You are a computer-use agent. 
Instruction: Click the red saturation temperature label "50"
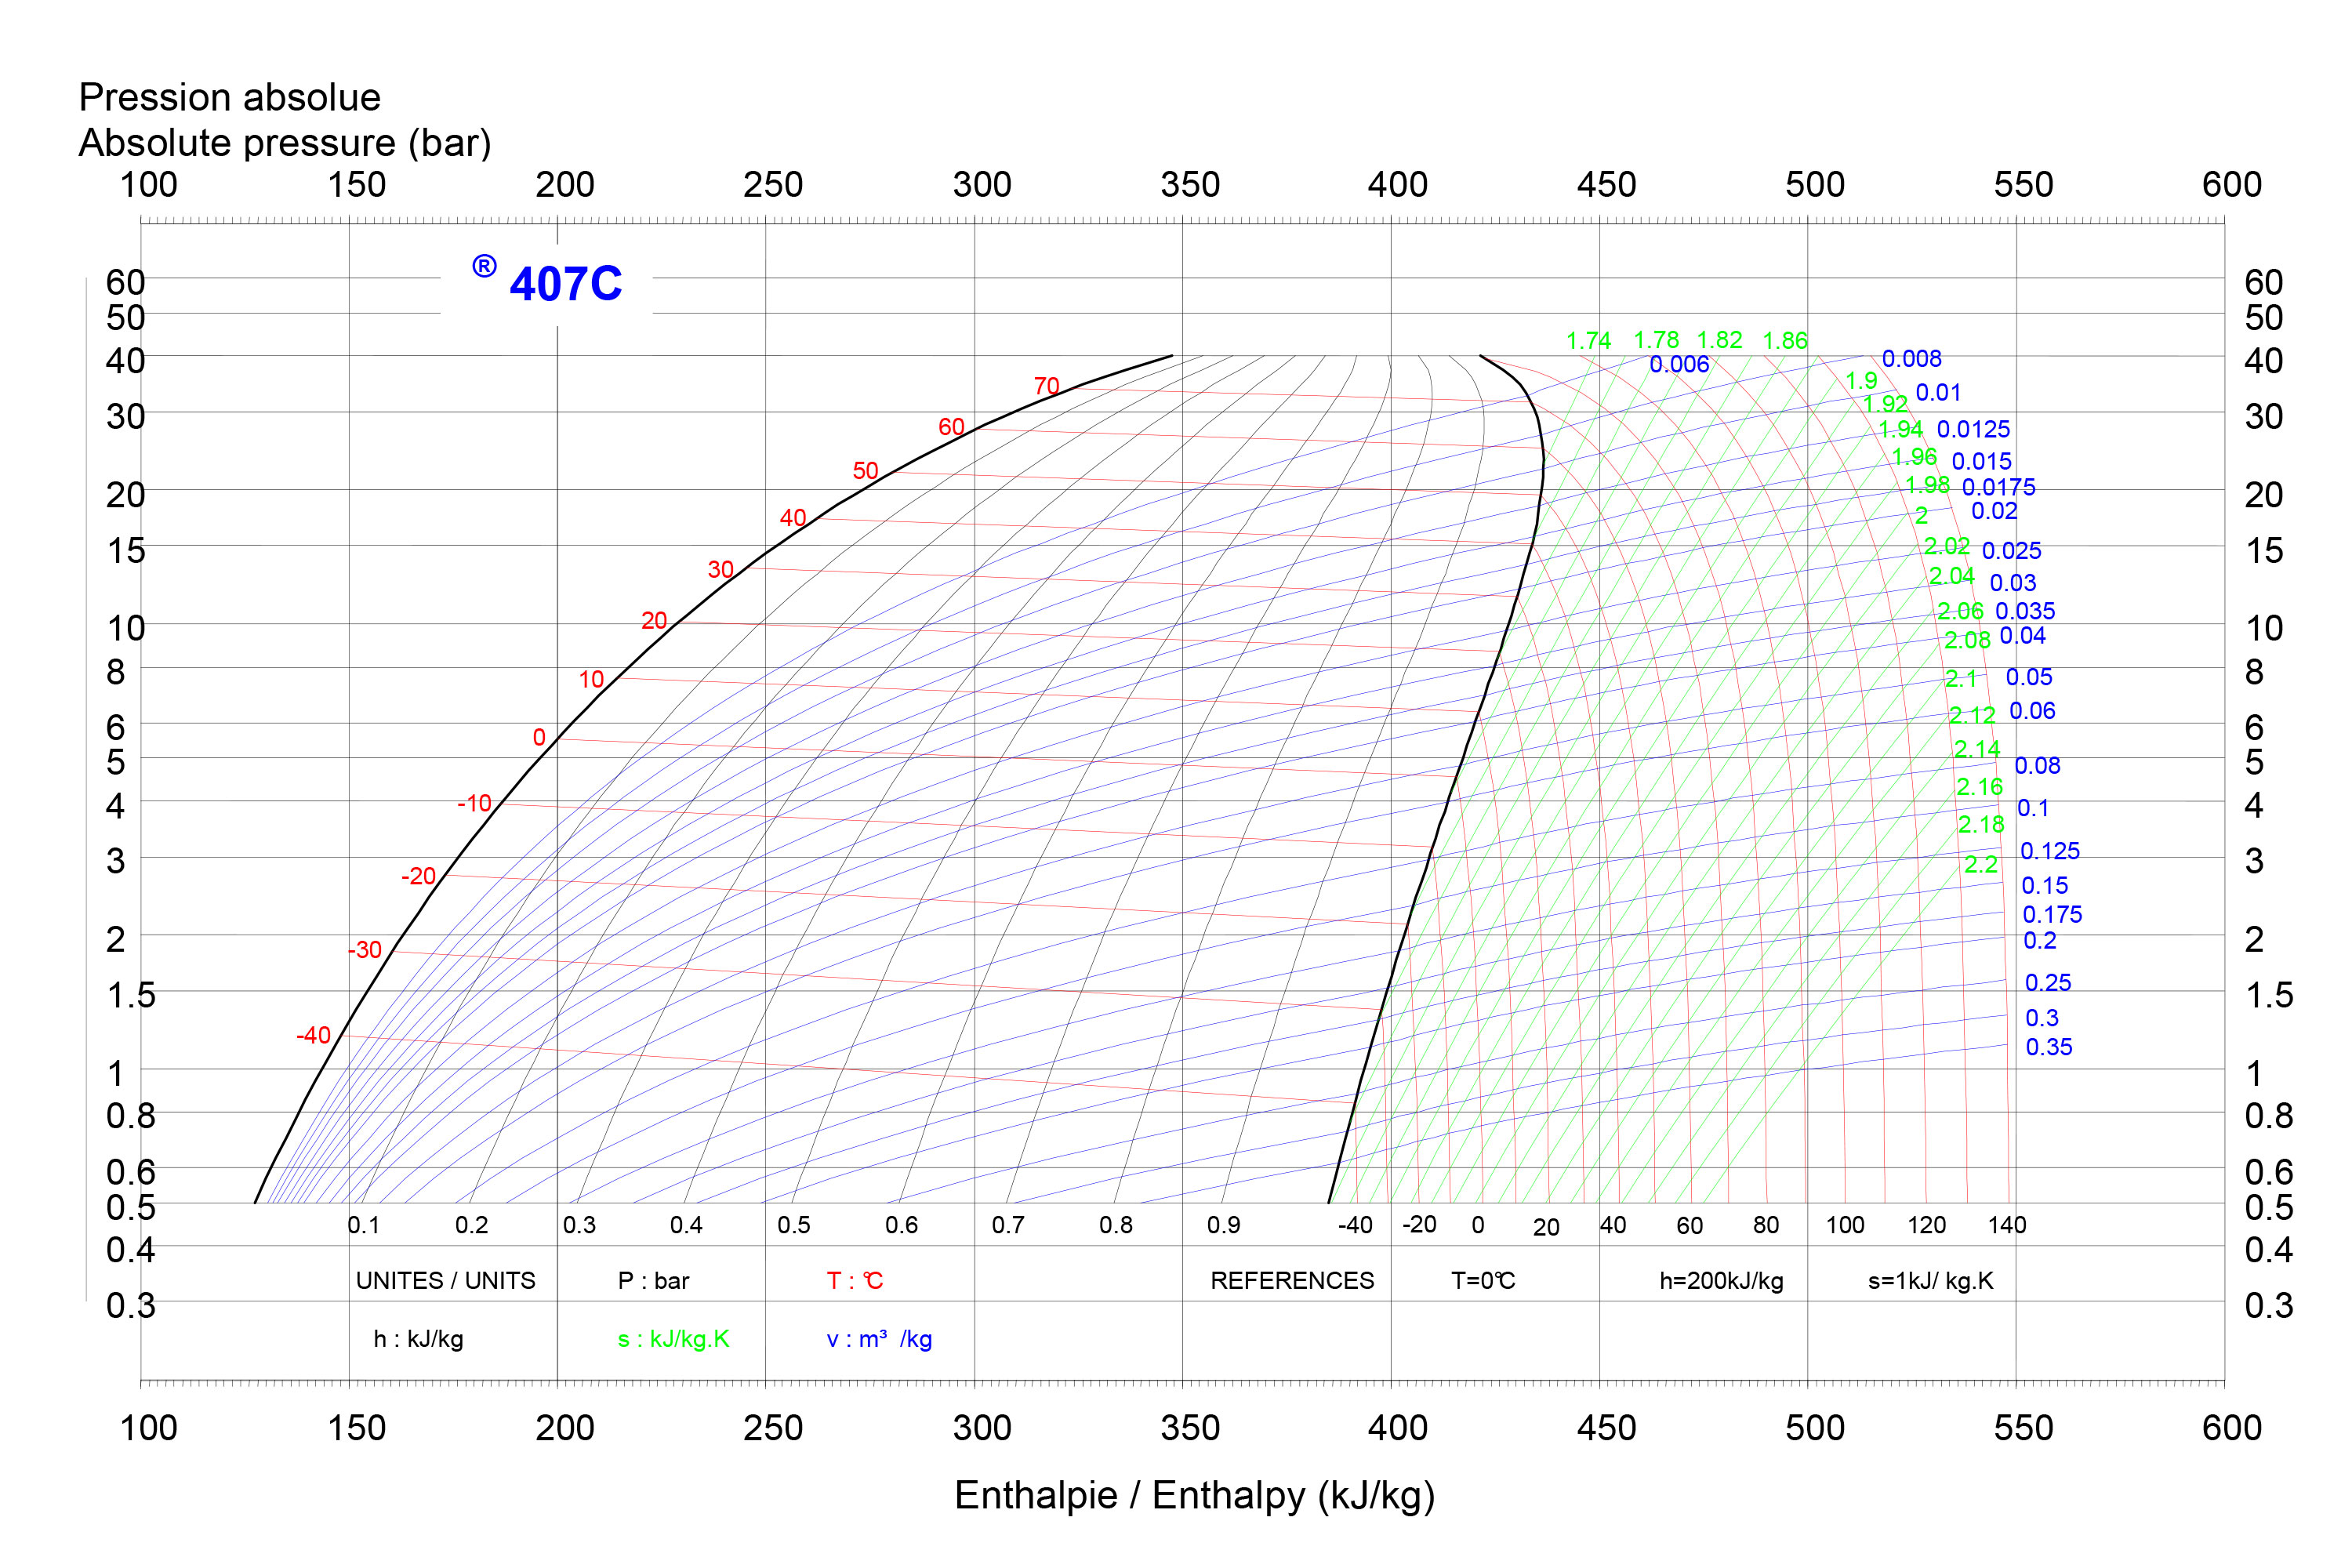click(865, 471)
